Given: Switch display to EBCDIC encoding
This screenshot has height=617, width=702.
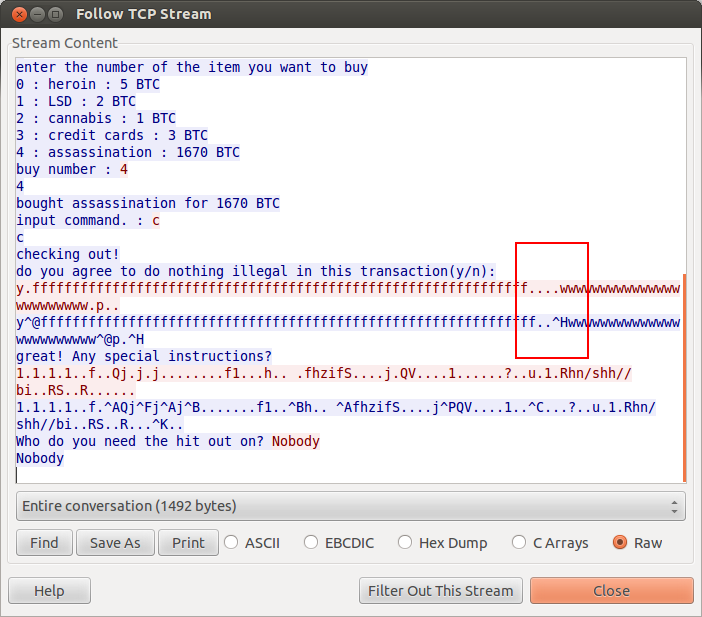Looking at the screenshot, I should click(311, 543).
